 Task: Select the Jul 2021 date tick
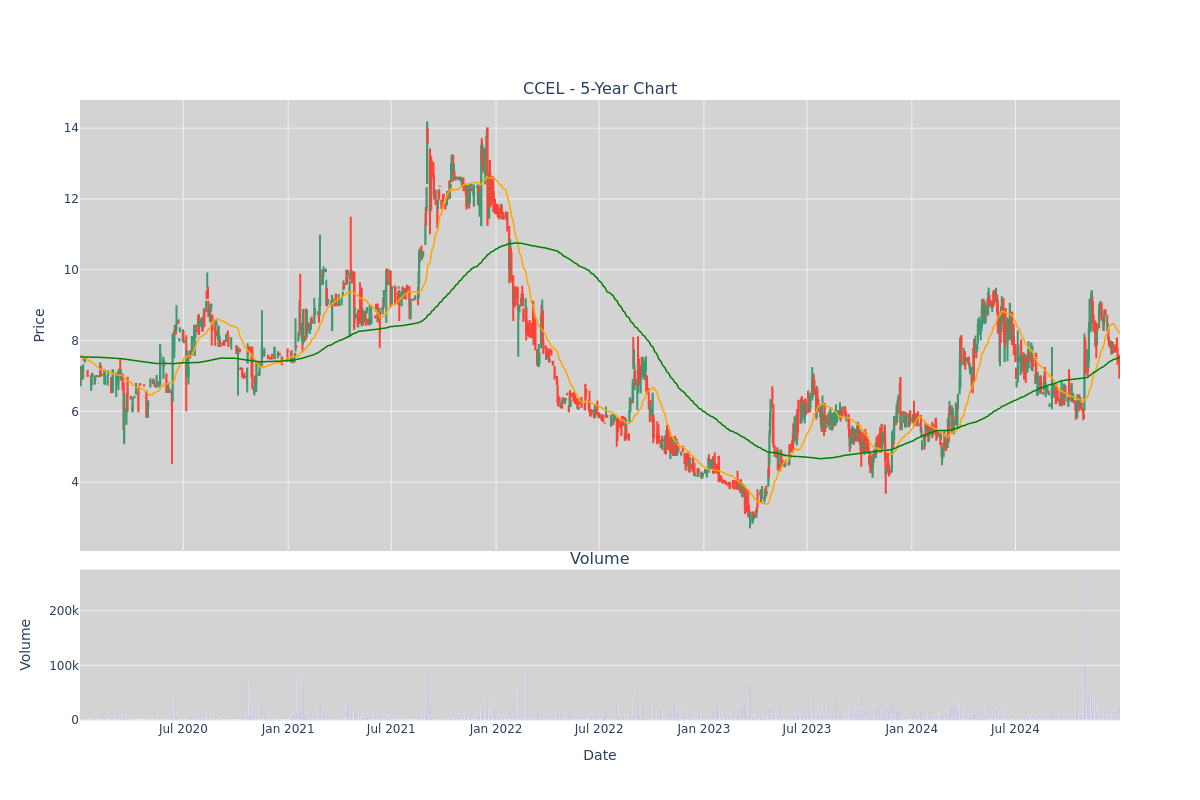(391, 729)
